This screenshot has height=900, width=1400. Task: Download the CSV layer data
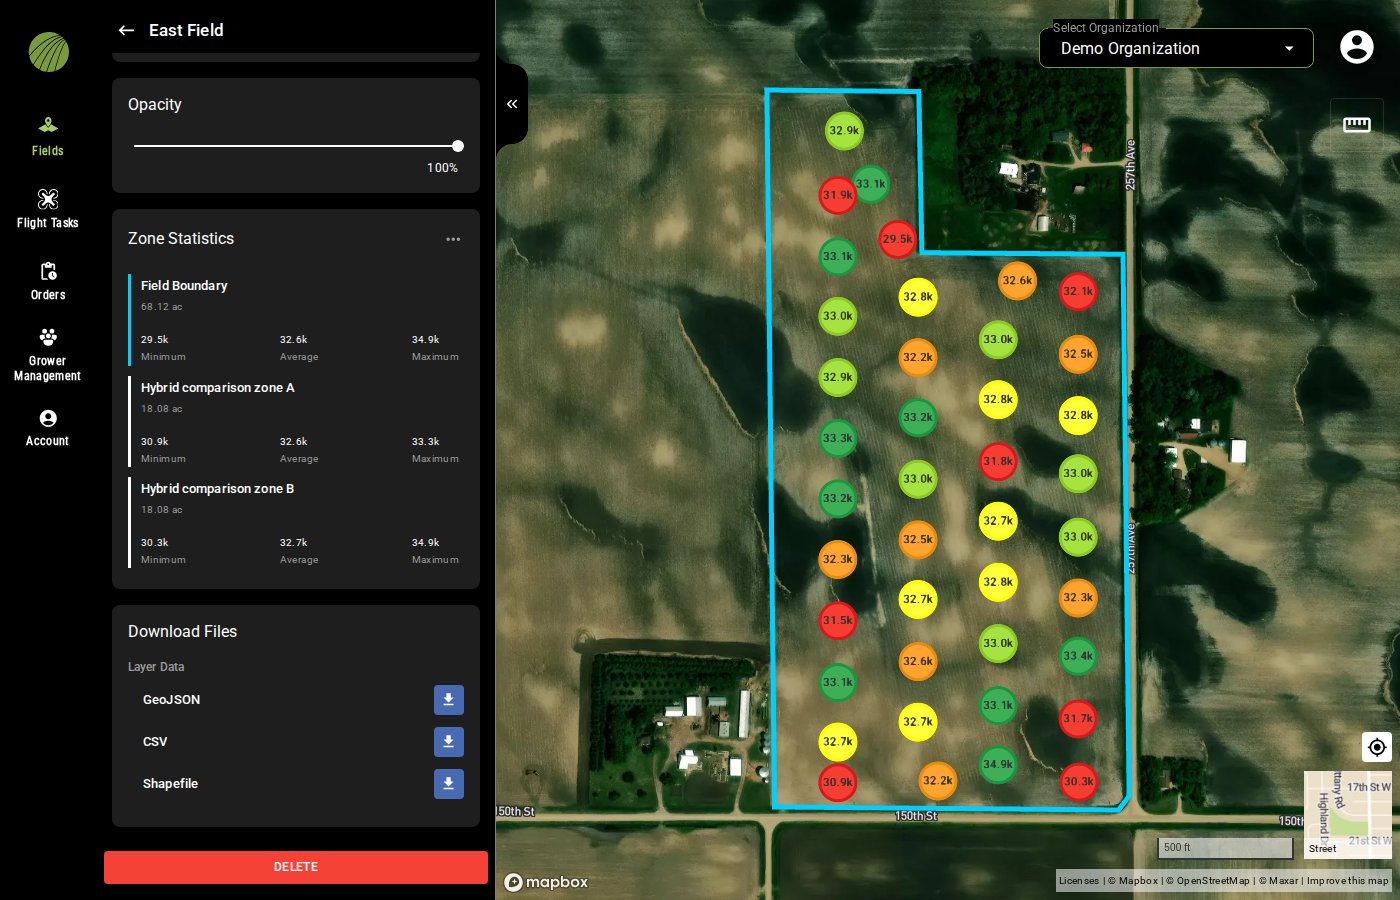[449, 742]
